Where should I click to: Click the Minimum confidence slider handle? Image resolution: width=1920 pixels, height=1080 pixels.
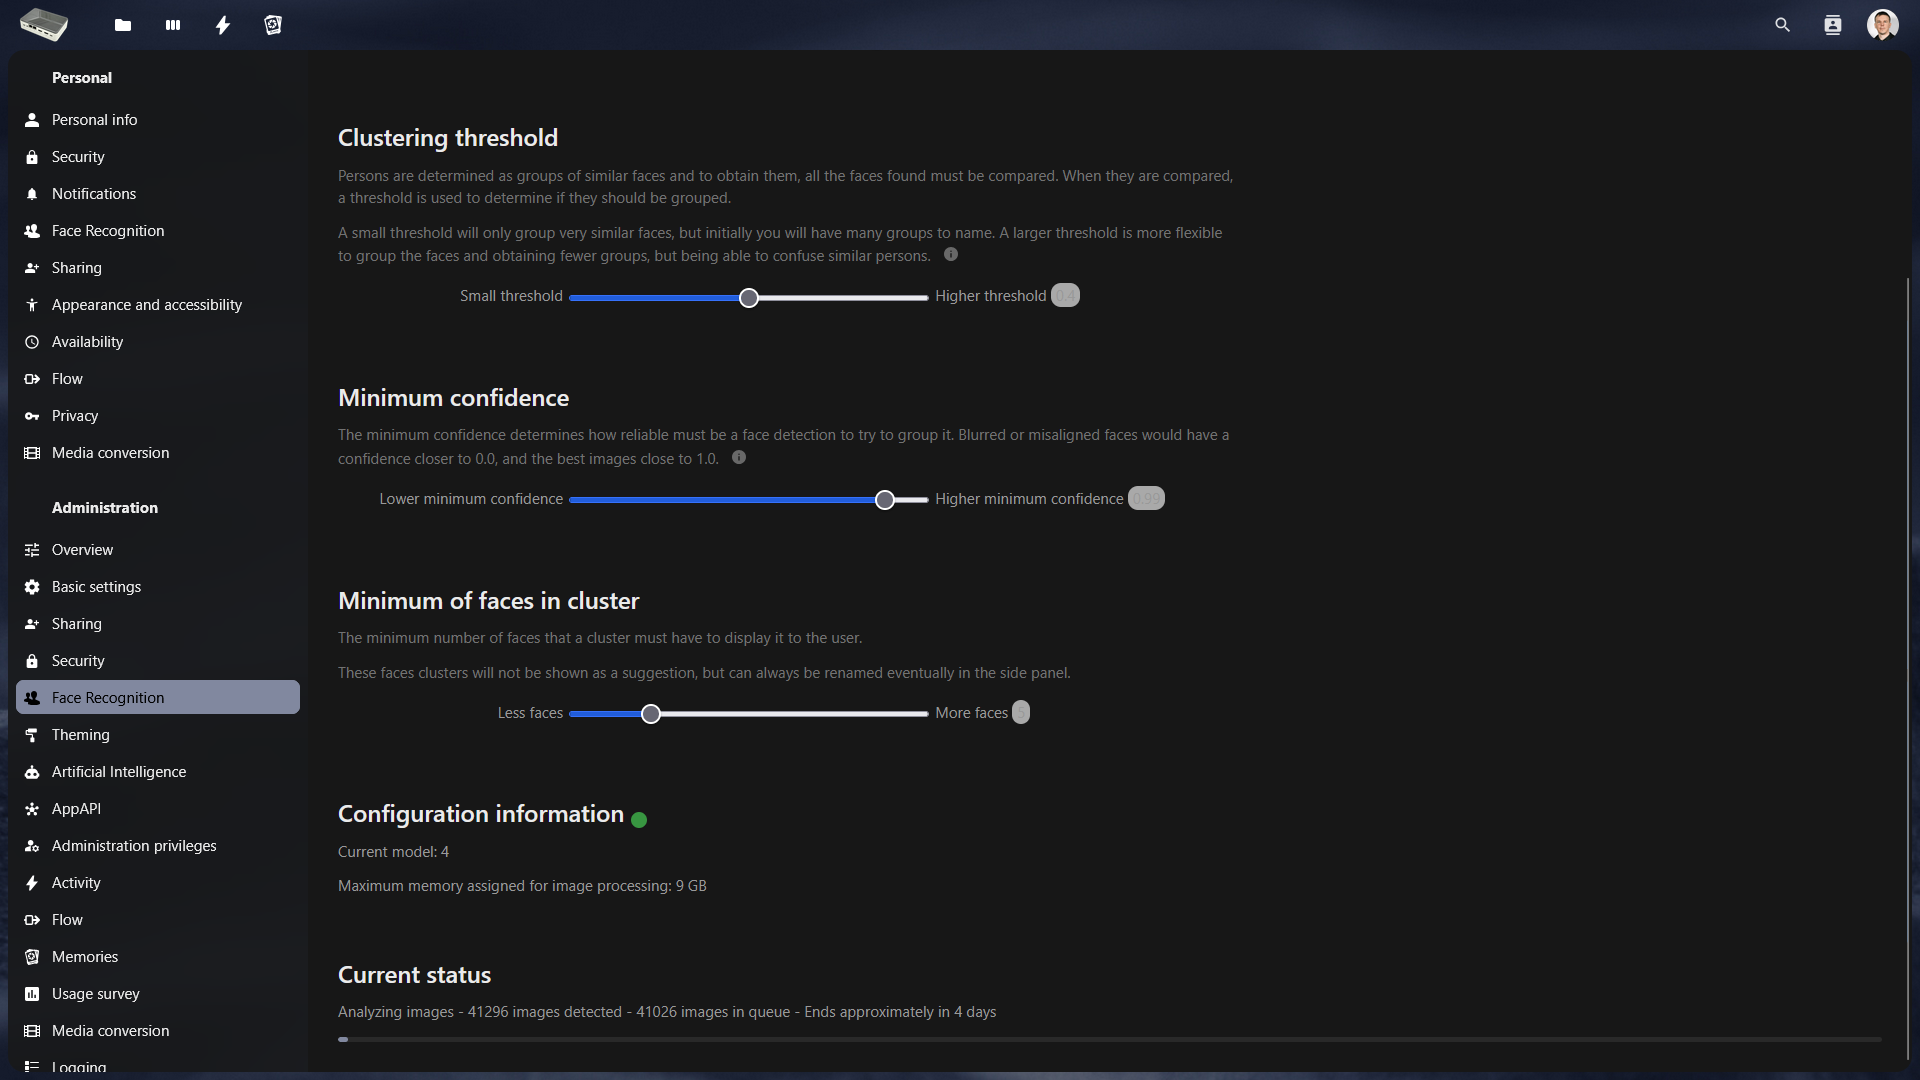point(885,500)
